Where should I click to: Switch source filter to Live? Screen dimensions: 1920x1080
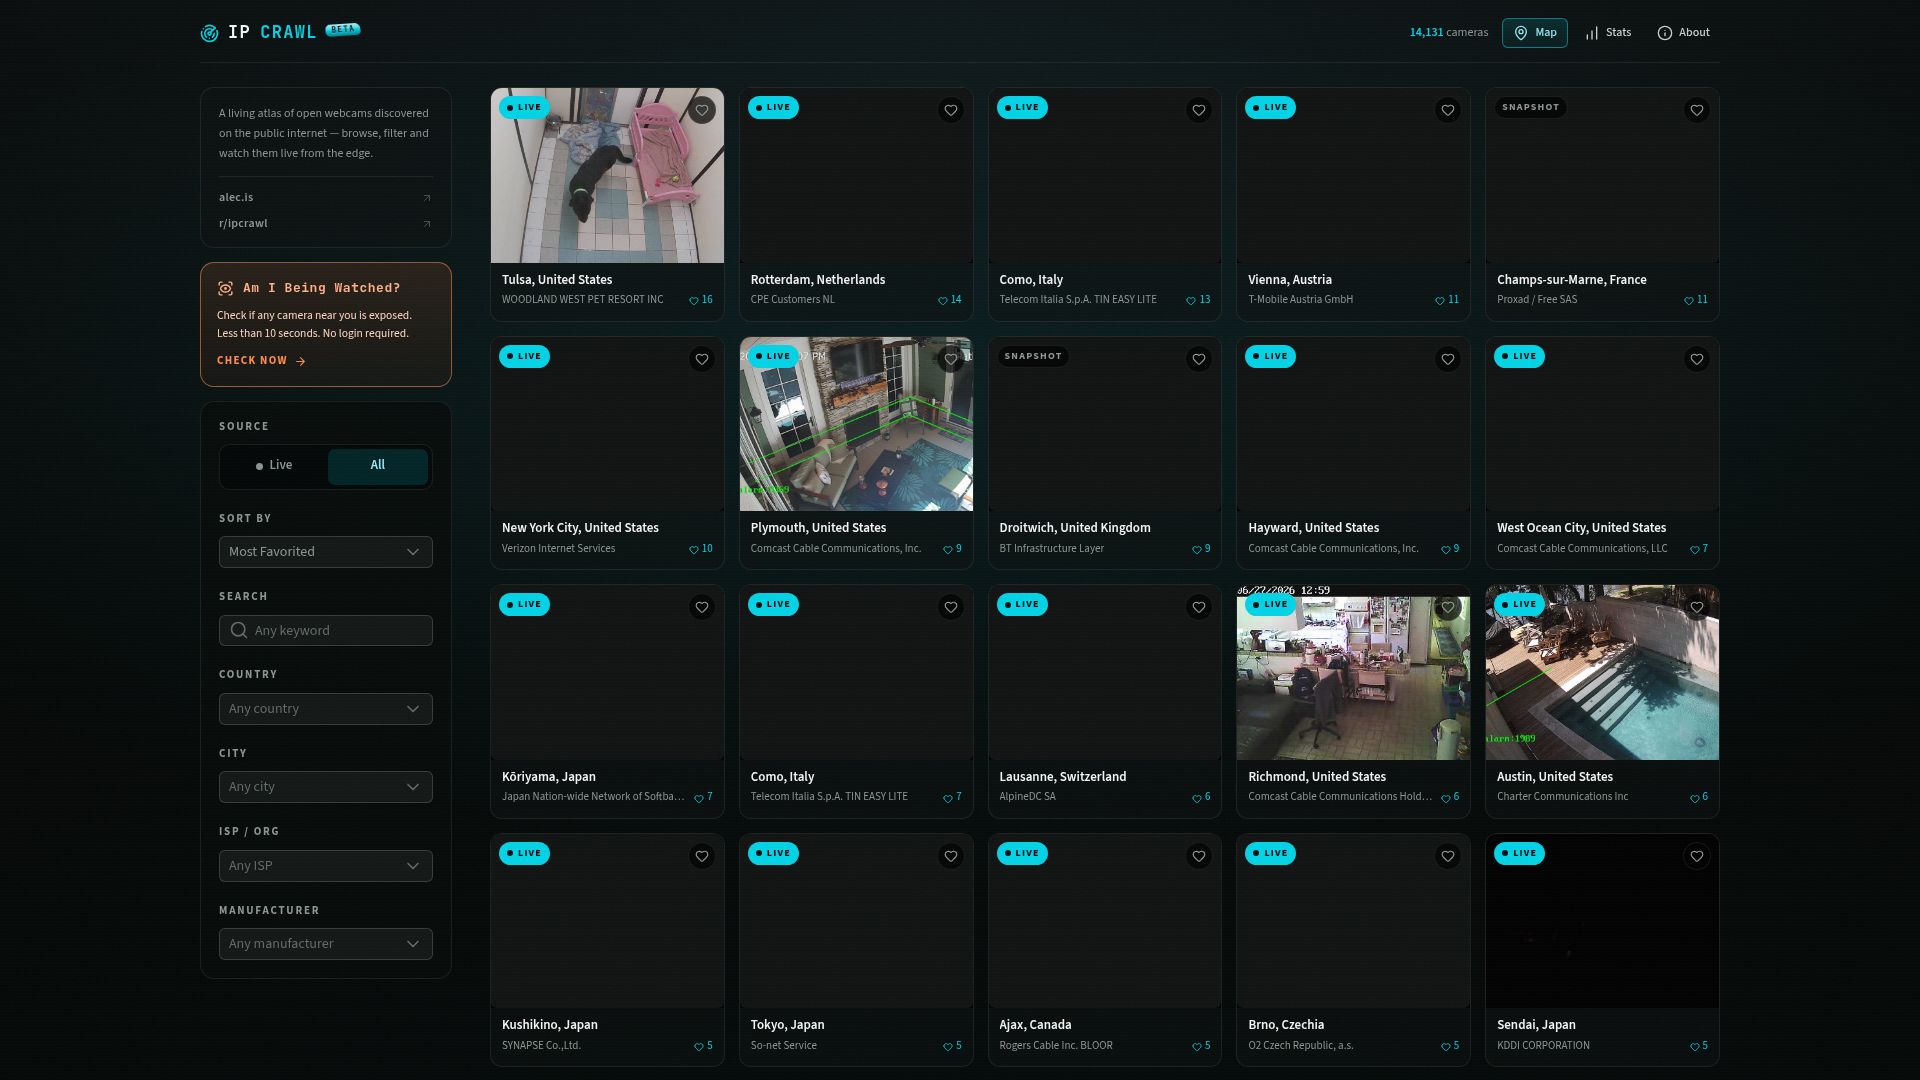274,466
